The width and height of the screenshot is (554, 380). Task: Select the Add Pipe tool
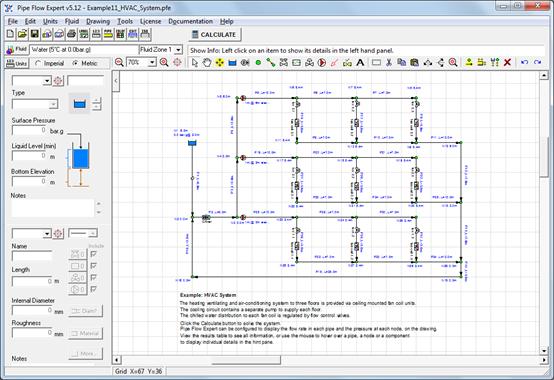[x=271, y=63]
